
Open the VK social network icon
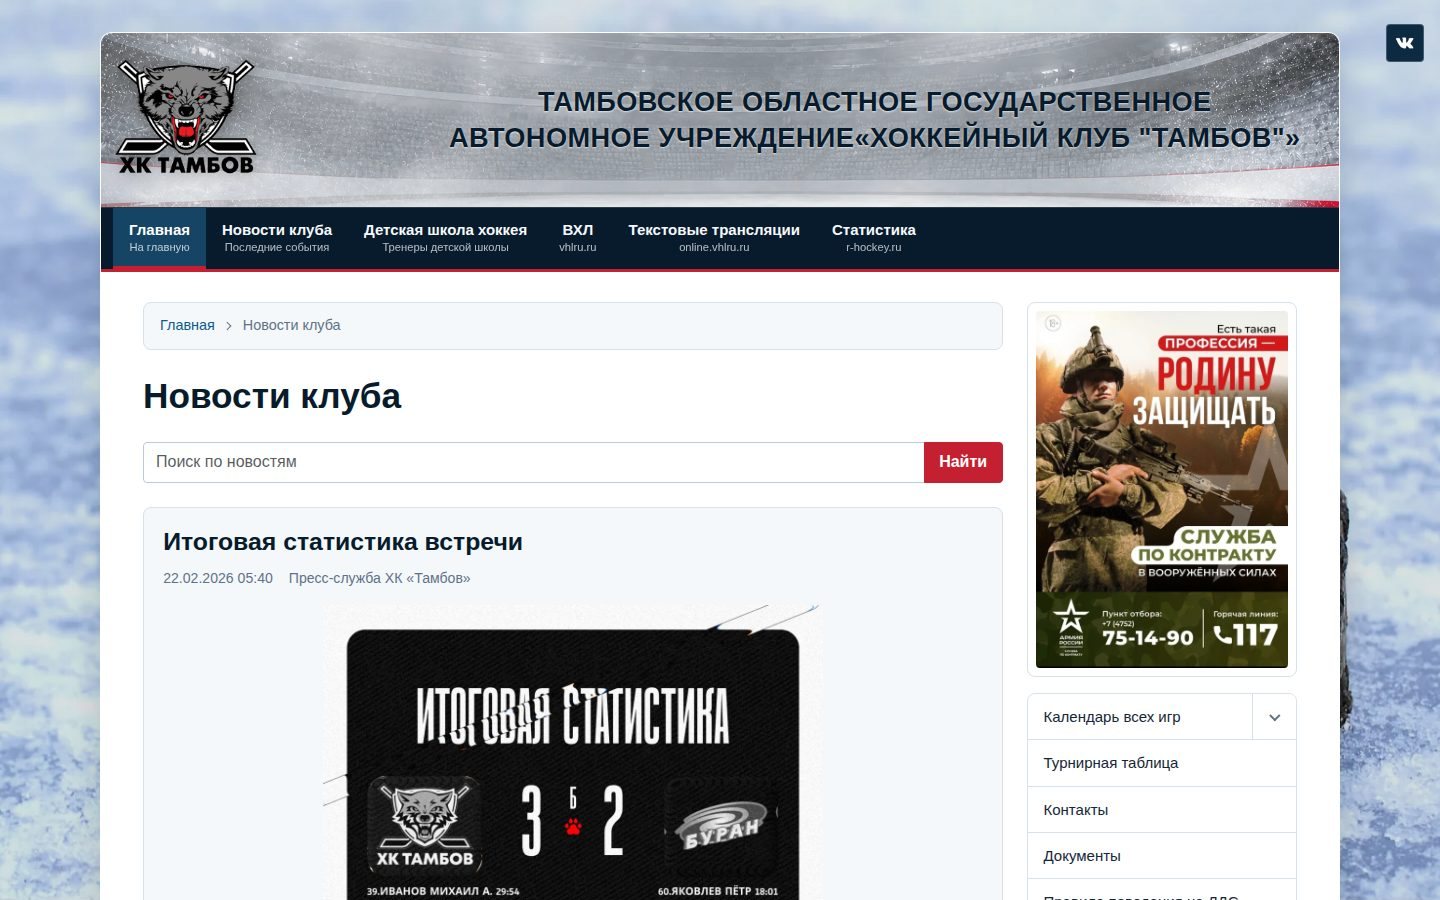[1404, 43]
